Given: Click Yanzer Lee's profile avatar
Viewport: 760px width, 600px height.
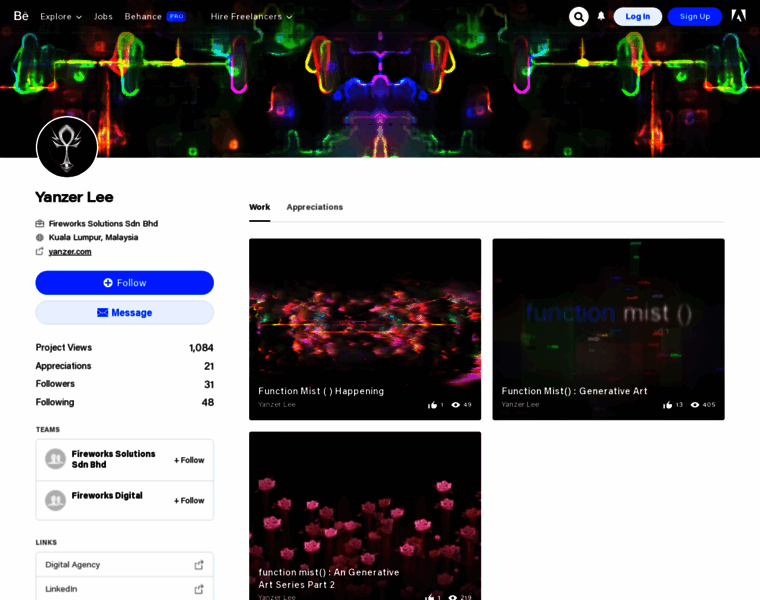Looking at the screenshot, I should 67,147.
